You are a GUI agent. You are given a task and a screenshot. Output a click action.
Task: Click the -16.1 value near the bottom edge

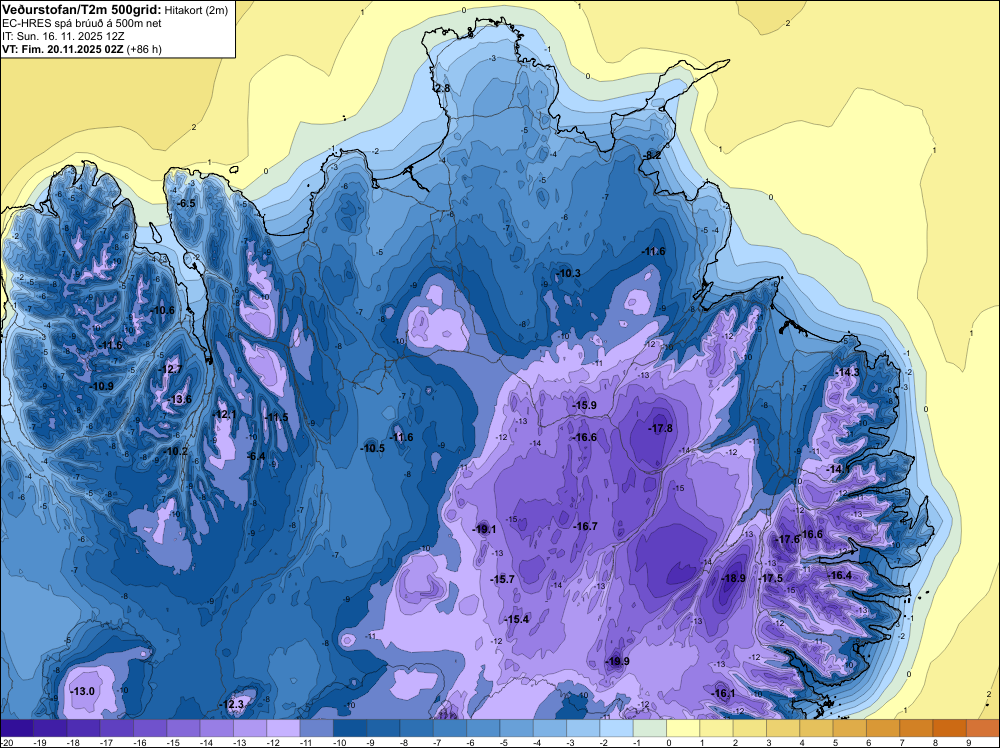(x=723, y=694)
